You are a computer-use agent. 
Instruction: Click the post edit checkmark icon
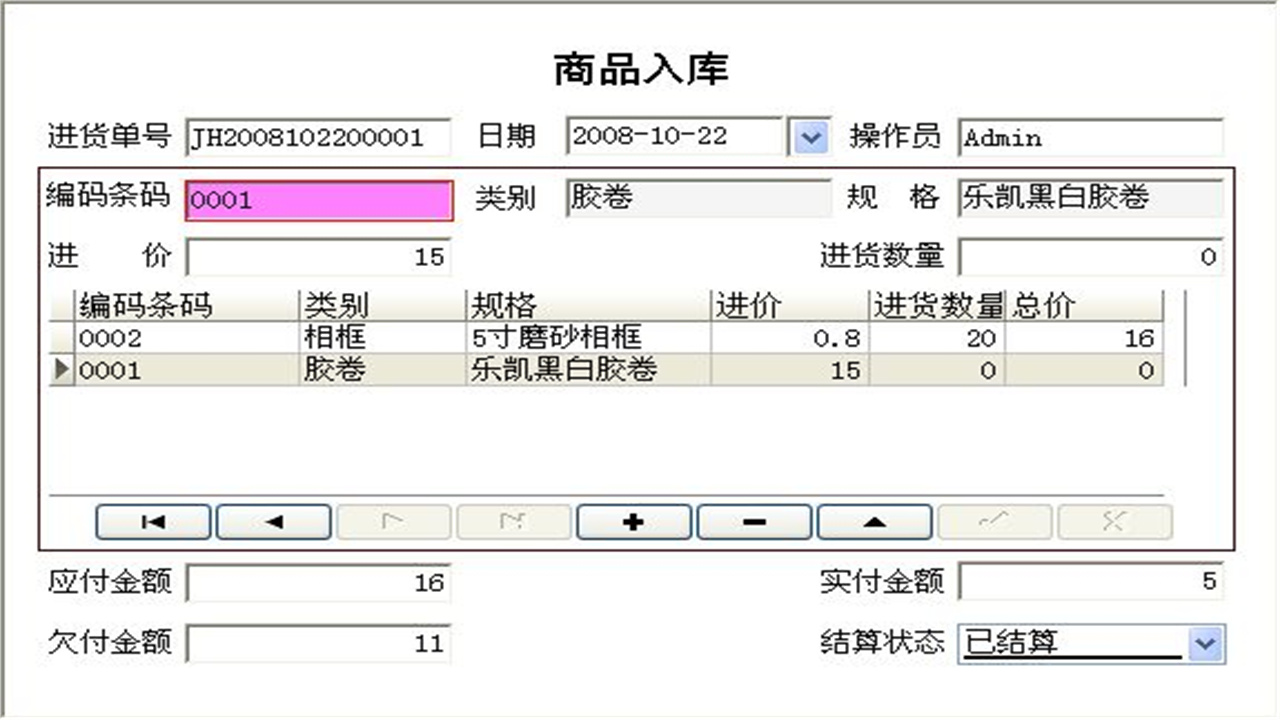(x=994, y=521)
